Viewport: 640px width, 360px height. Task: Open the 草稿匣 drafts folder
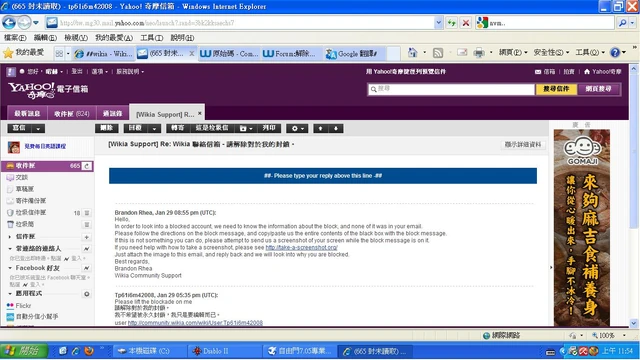tap(24, 189)
